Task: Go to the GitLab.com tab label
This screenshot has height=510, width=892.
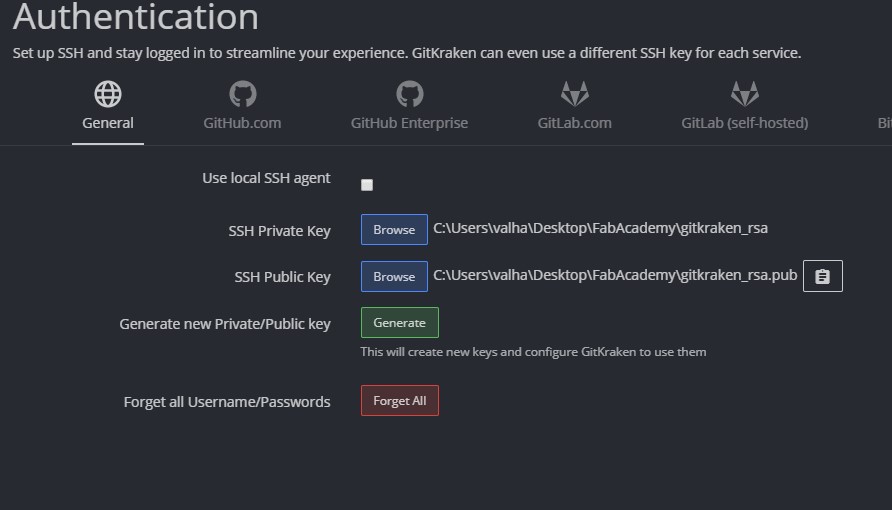Action: tap(574, 123)
